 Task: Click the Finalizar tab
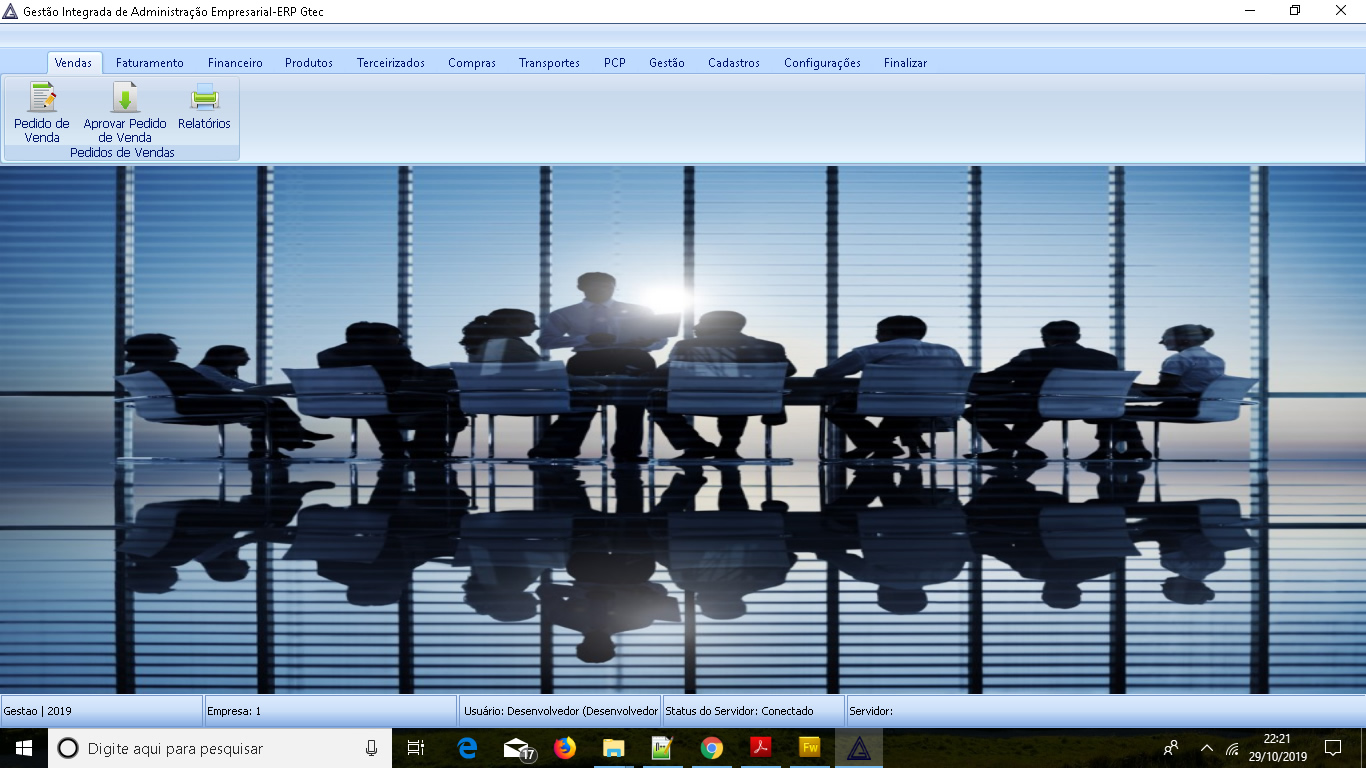click(905, 63)
